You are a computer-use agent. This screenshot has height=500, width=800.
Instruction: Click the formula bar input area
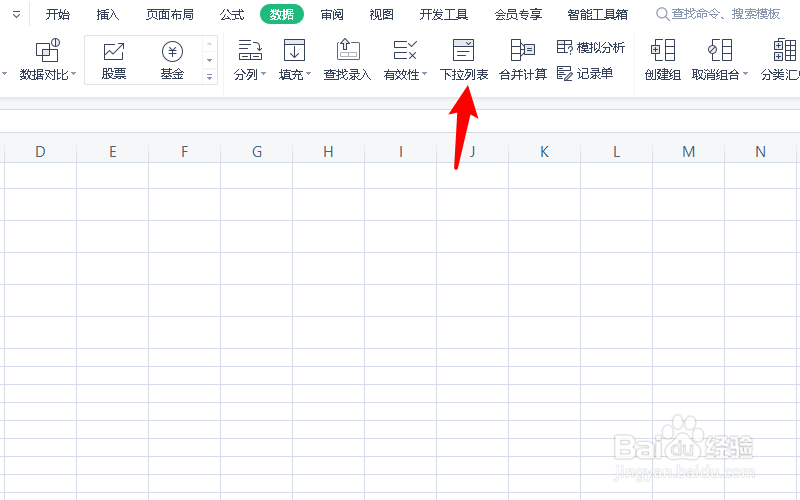400,121
